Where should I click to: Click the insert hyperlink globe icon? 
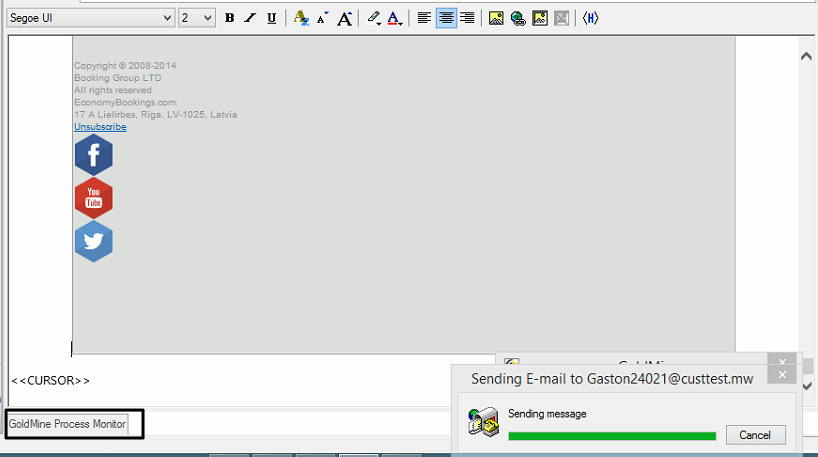517,18
